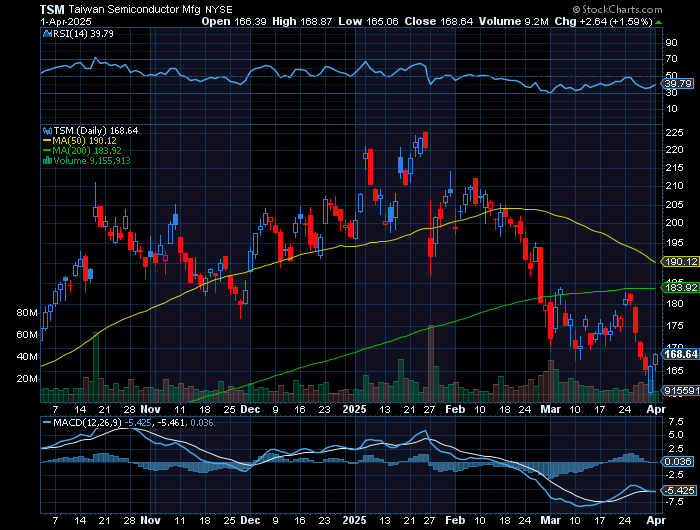This screenshot has width=700, height=530.
Task: Click the 190.12 price tag on right axis
Action: pyautogui.click(x=680, y=262)
